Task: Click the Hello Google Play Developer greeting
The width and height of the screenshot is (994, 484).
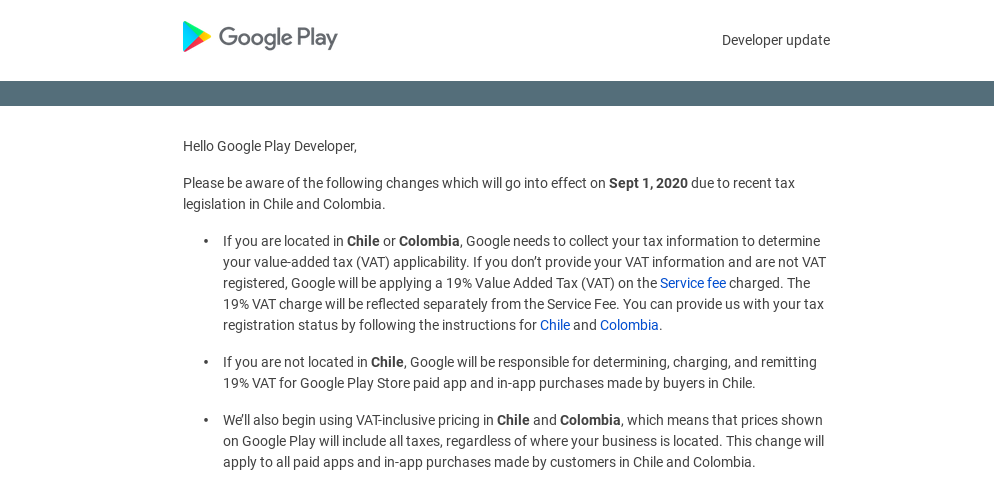Action: tap(270, 147)
